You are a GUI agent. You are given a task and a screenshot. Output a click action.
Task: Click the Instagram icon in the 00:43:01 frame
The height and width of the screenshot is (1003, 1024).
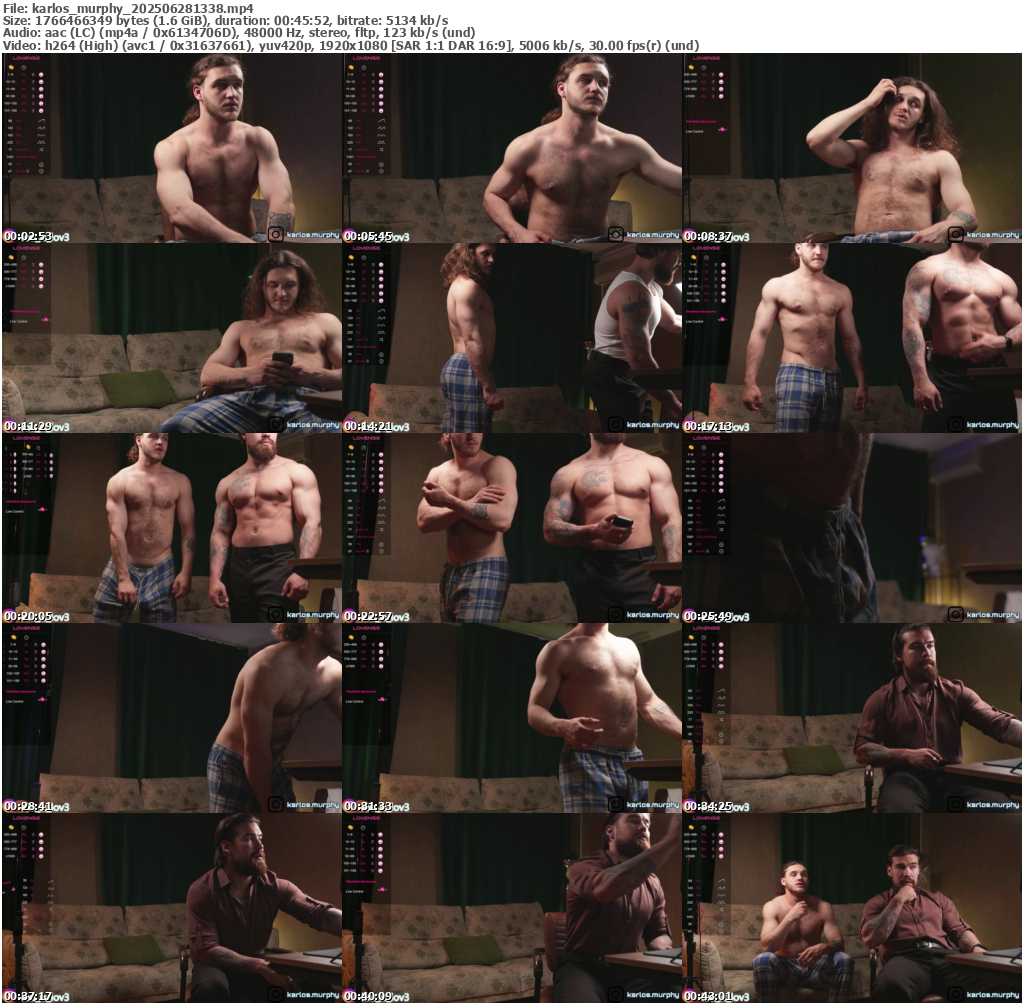[955, 994]
